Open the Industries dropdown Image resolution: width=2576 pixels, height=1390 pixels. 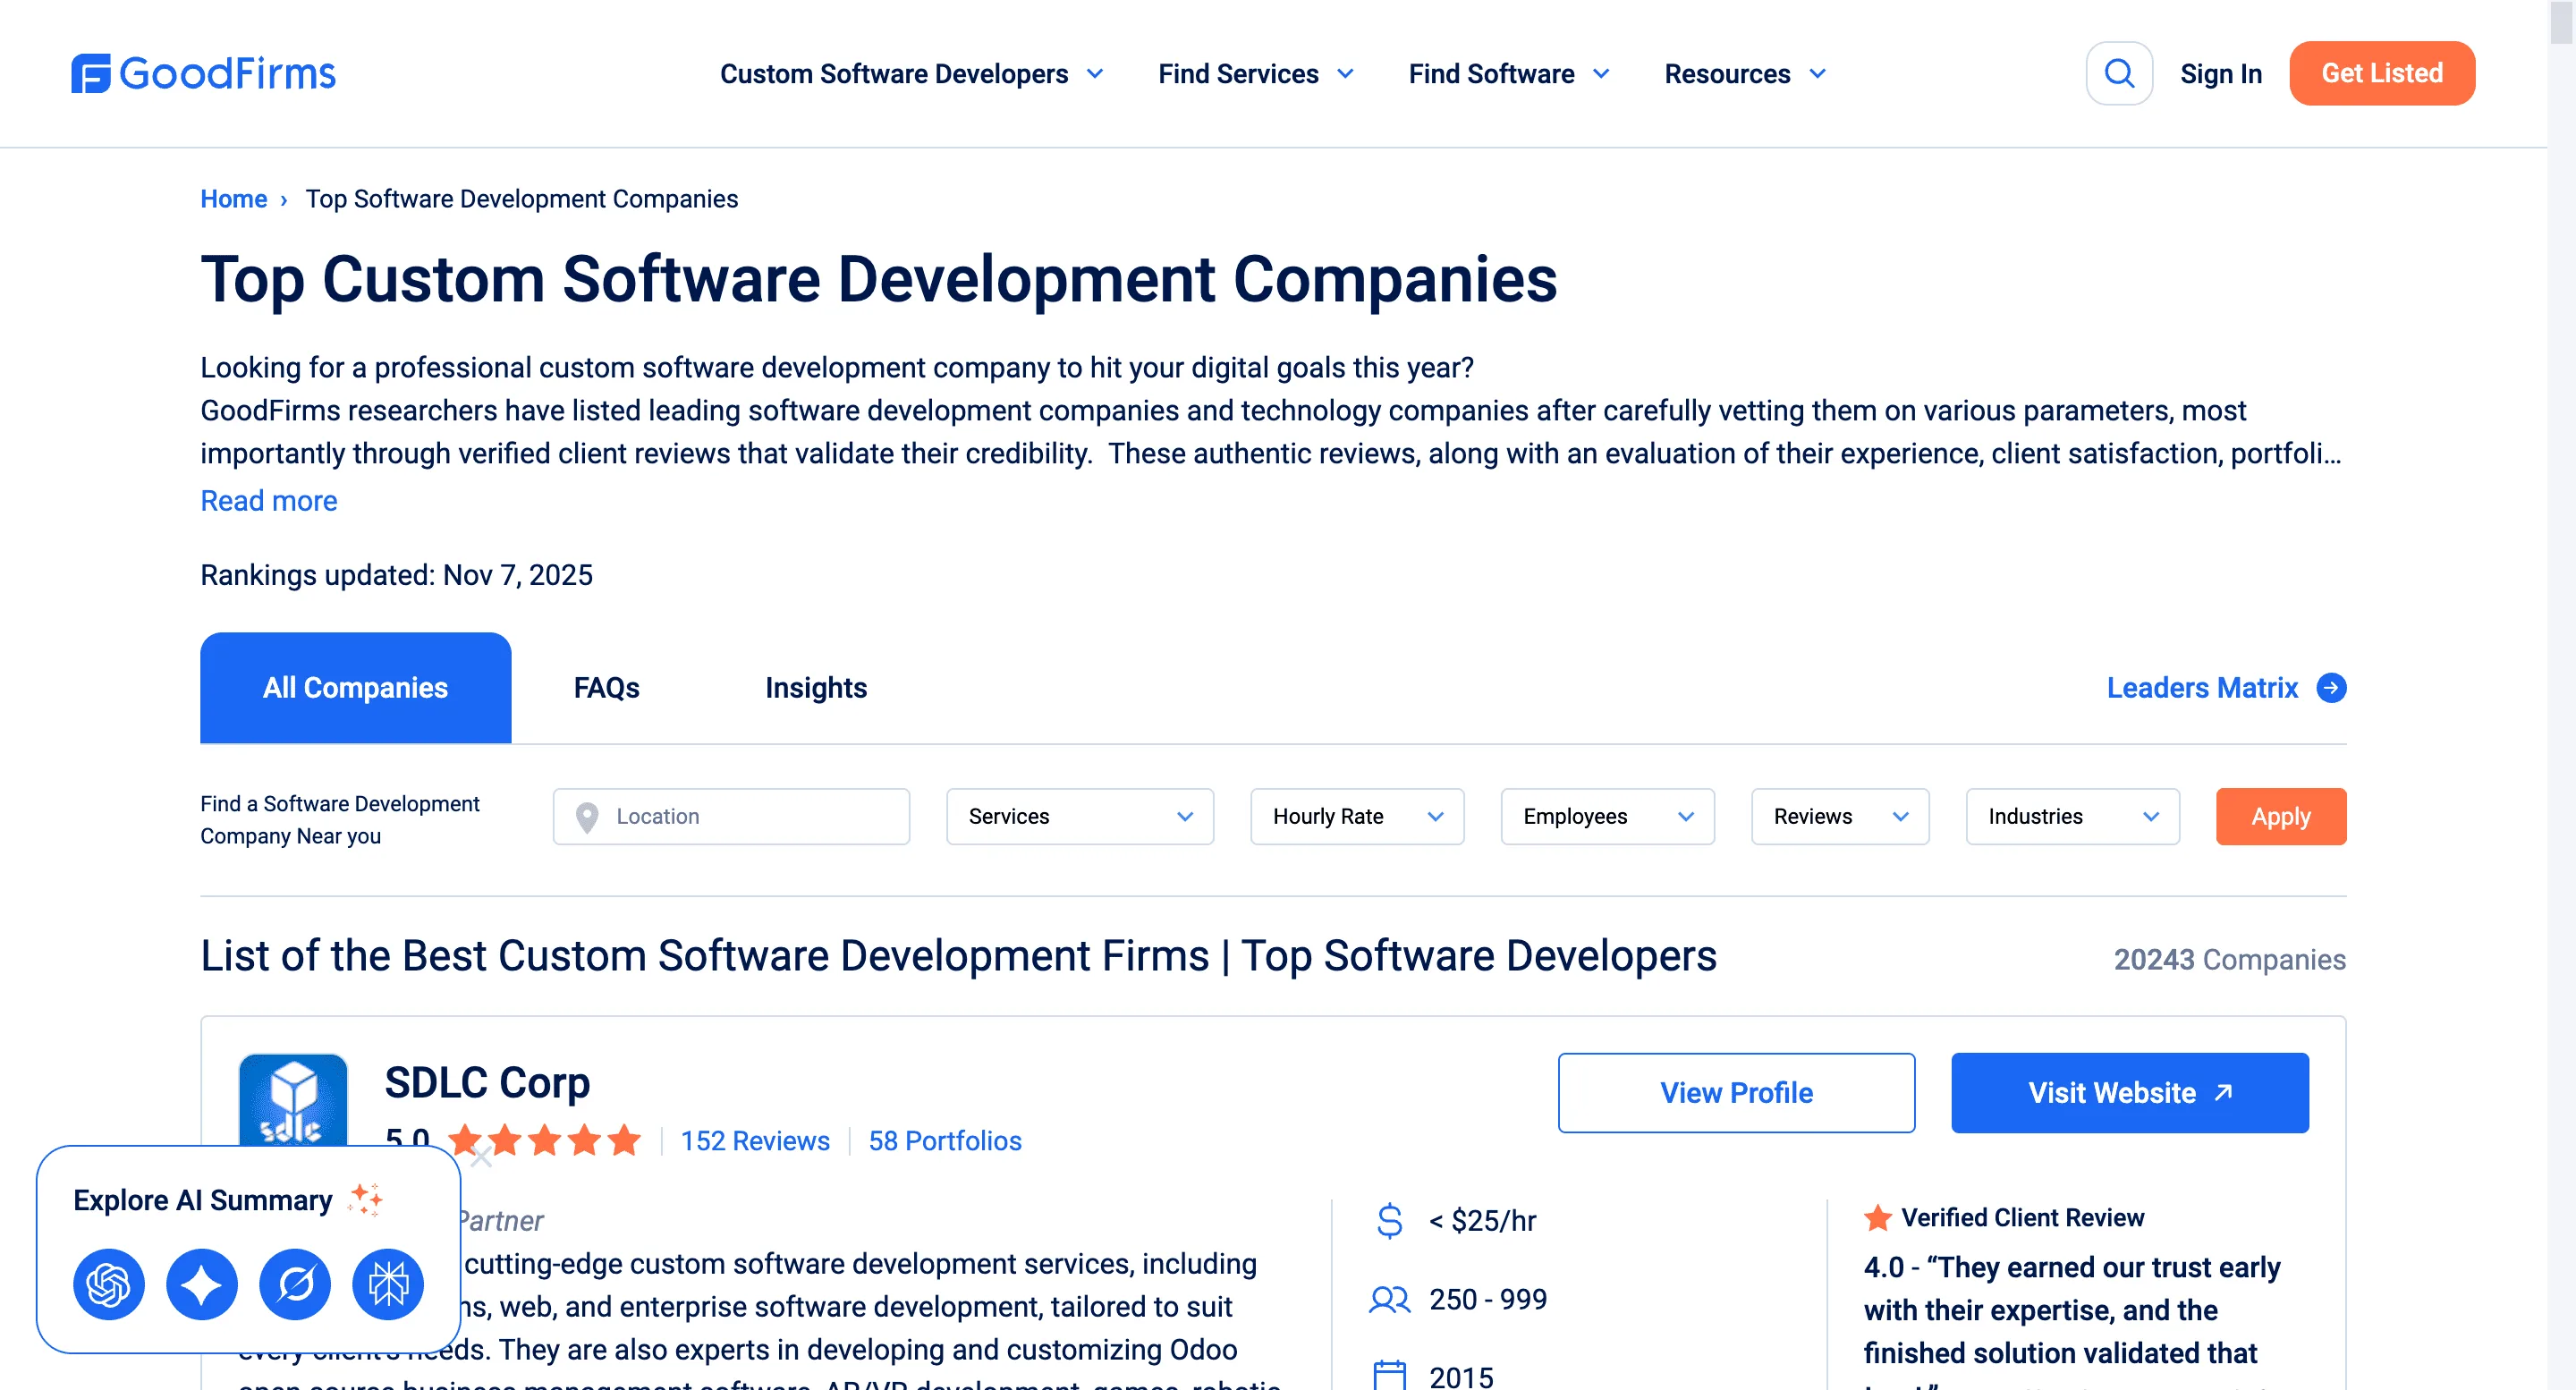pos(2072,816)
